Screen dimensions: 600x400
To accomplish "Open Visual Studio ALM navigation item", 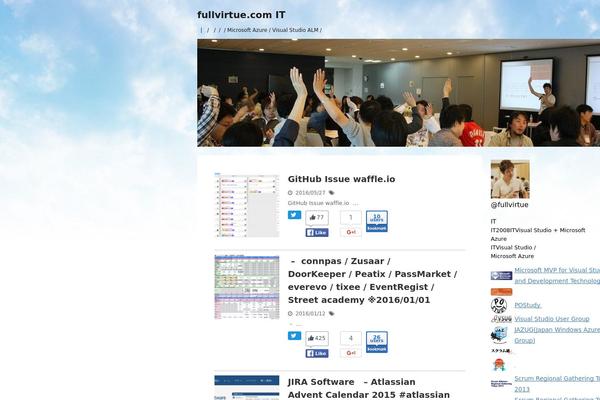I will [295, 30].
